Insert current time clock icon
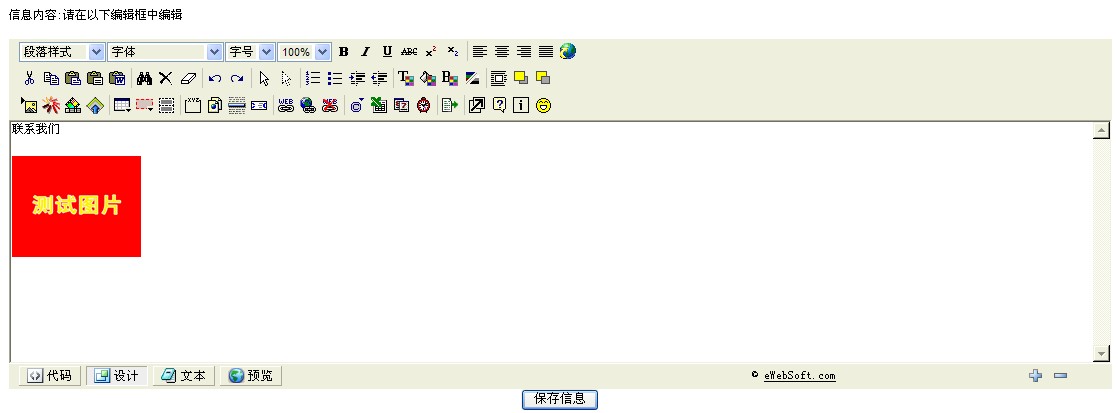The width and height of the screenshot is (1118, 413). (424, 106)
